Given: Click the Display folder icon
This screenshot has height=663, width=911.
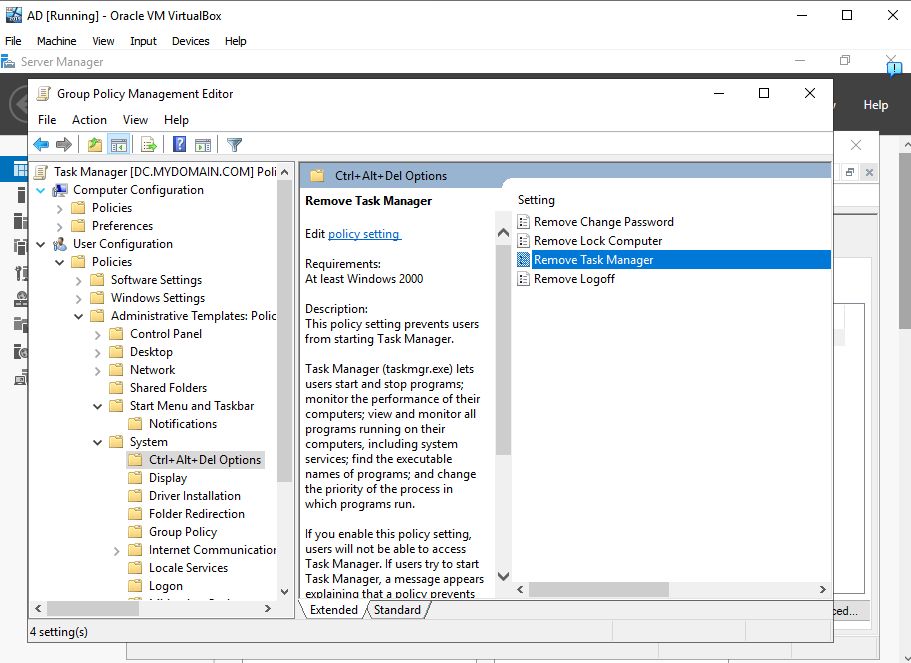Looking at the screenshot, I should pos(135,478).
